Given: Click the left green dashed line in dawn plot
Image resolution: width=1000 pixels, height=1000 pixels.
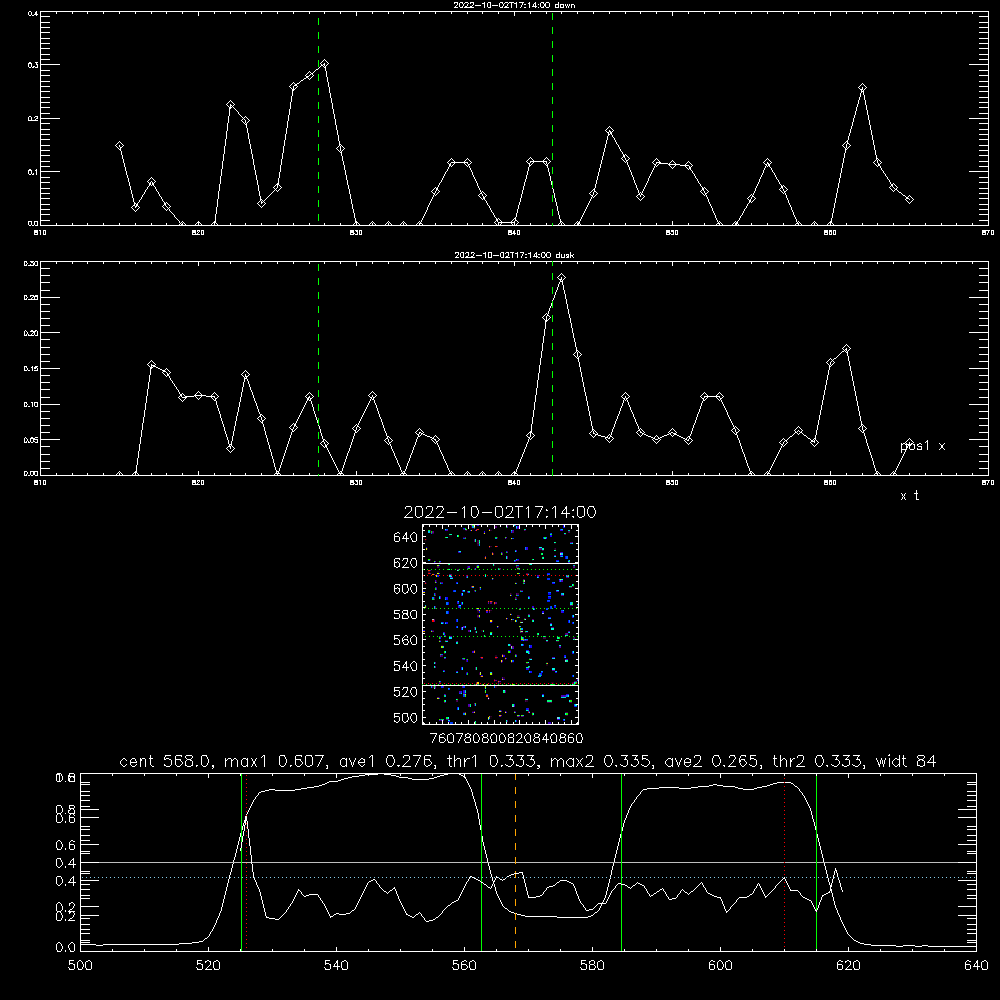Looking at the screenshot, I should (x=318, y=119).
